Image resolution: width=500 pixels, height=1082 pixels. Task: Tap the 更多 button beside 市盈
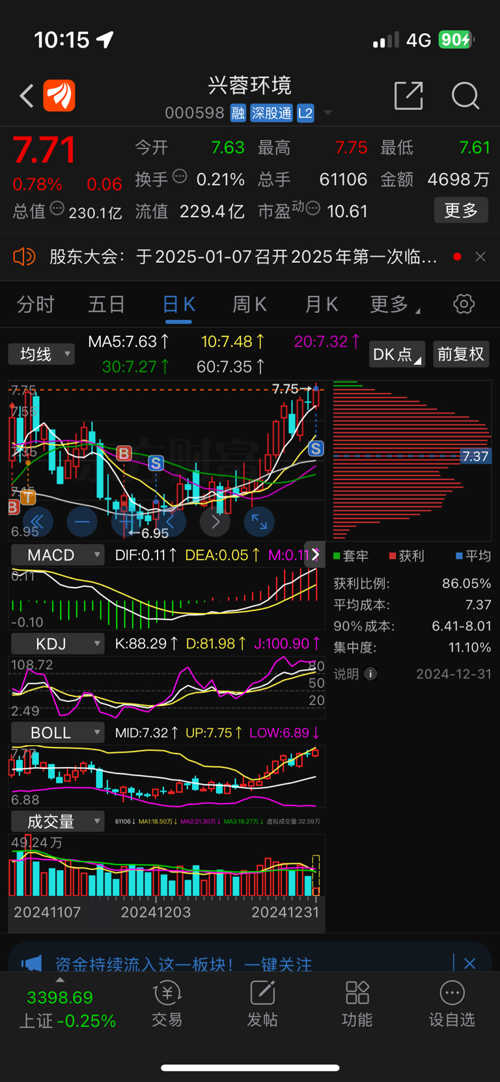click(461, 210)
